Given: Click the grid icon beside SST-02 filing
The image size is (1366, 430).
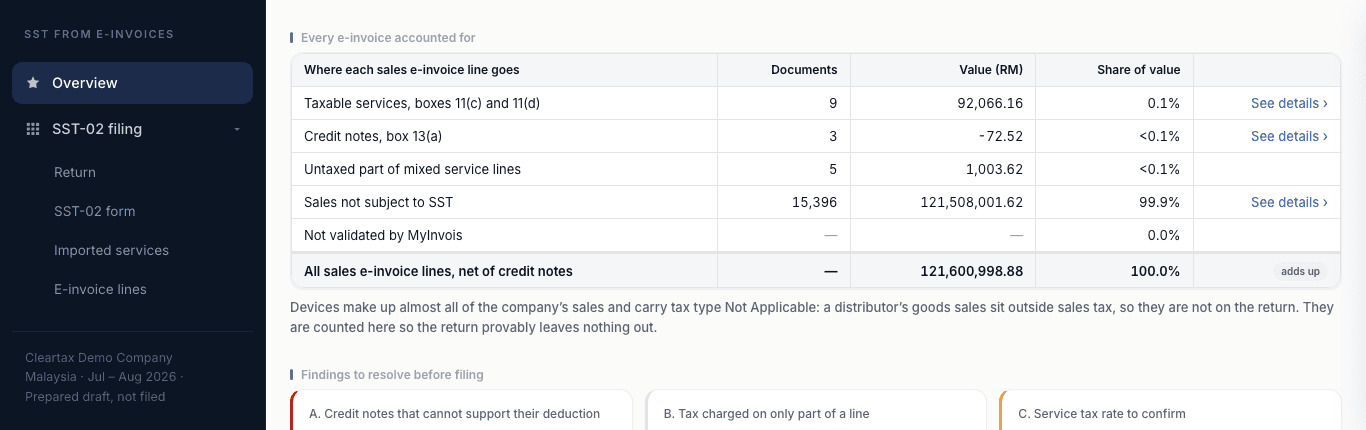Looking at the screenshot, I should (33, 129).
